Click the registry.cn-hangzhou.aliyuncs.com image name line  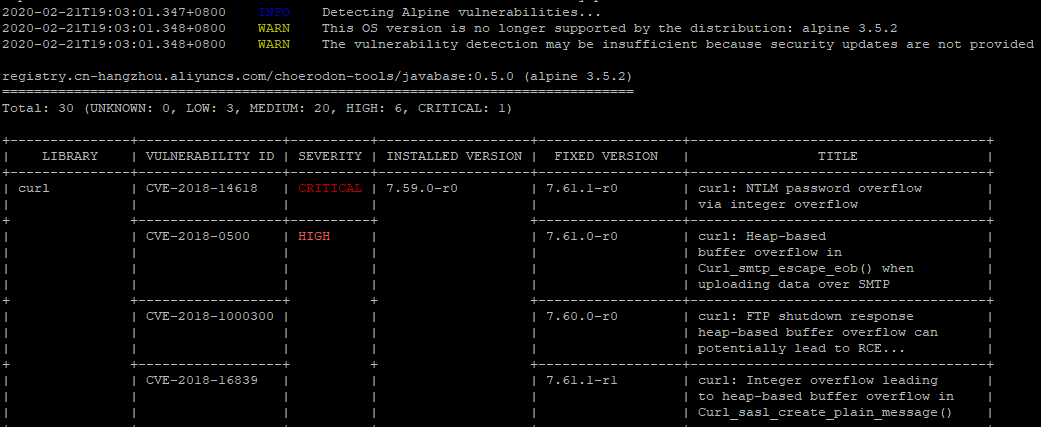(317, 76)
